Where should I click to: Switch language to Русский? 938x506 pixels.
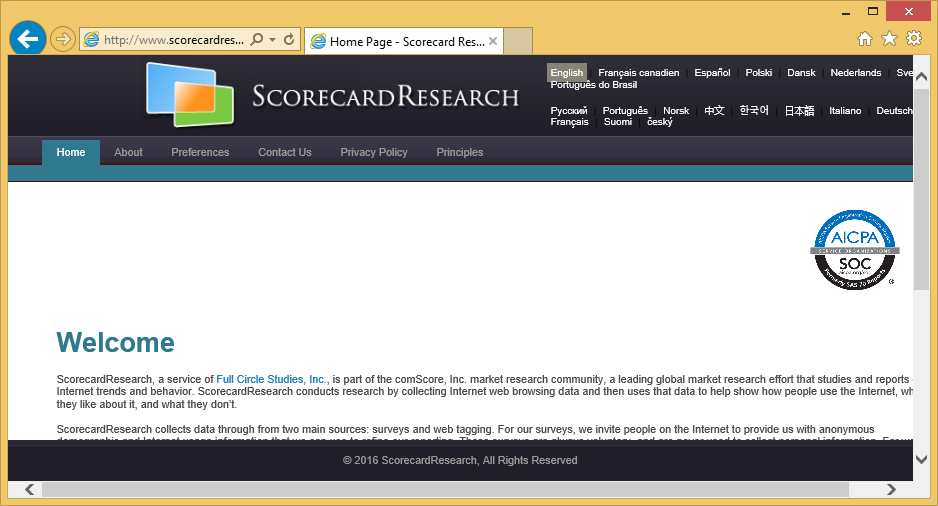(x=569, y=111)
